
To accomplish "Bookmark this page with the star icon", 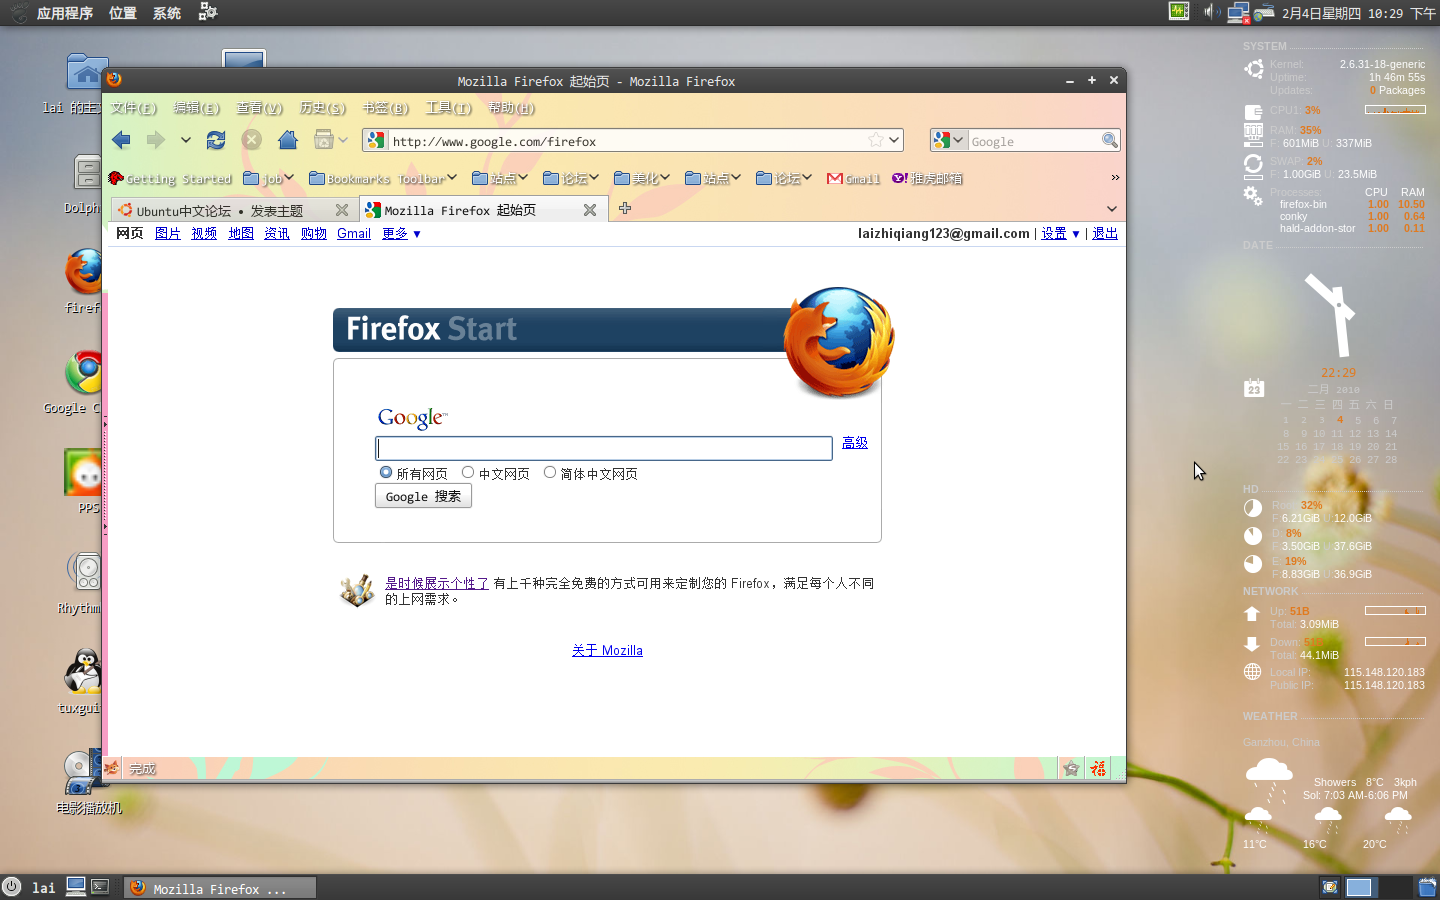I will [876, 140].
